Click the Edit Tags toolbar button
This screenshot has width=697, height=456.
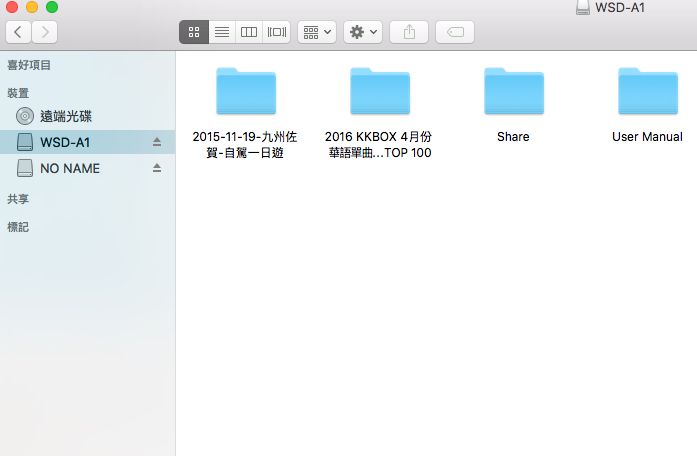(x=455, y=32)
